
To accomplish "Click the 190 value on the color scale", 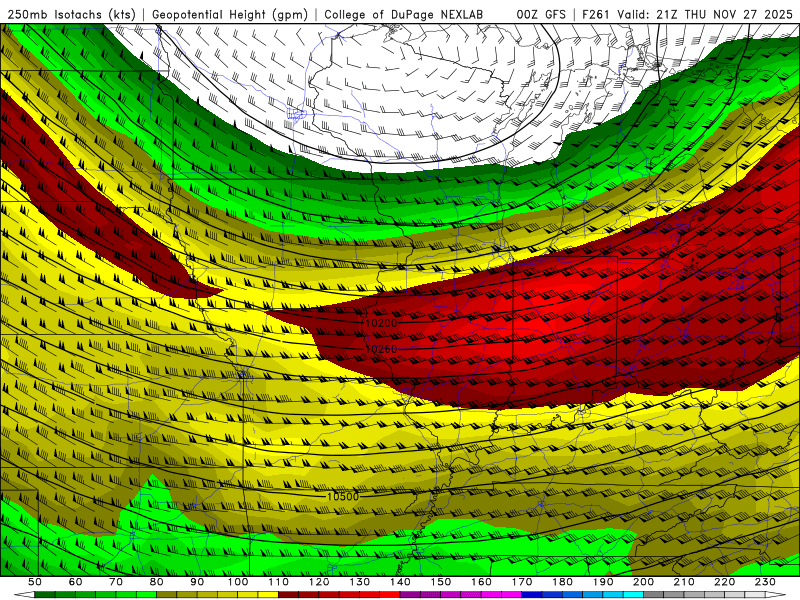I will [x=603, y=582].
